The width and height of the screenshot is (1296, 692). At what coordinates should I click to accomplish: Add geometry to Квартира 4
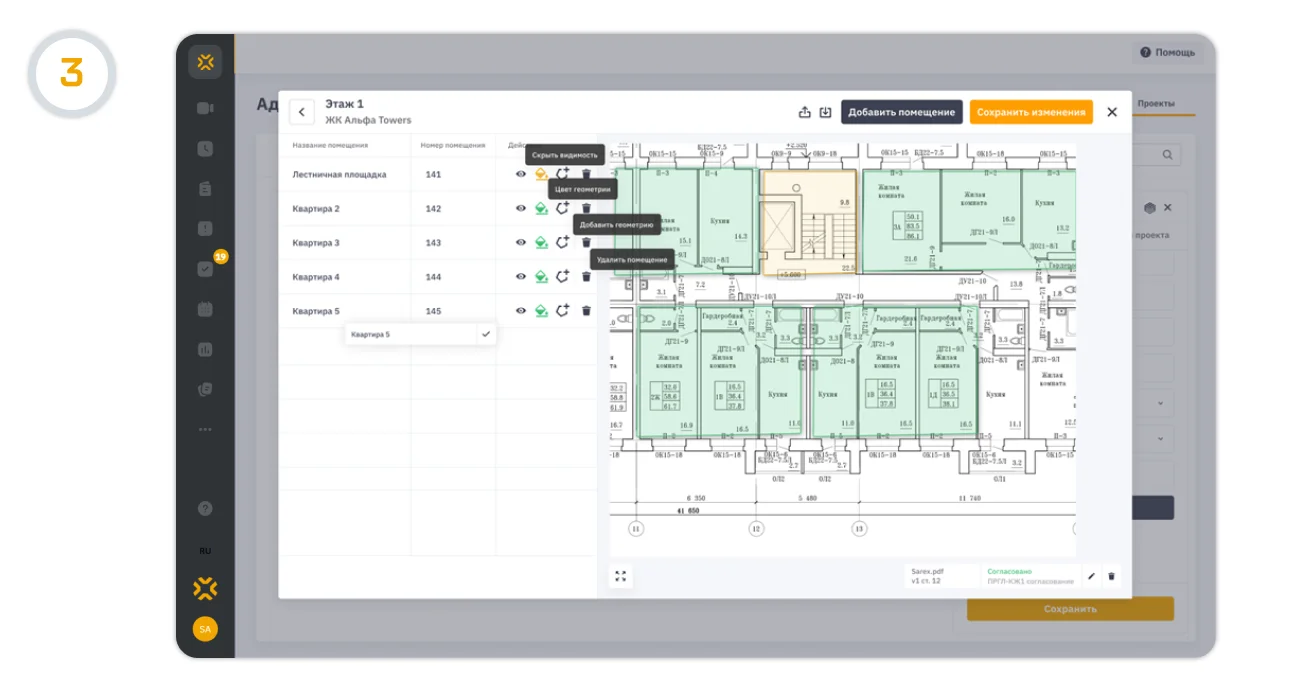coord(563,276)
